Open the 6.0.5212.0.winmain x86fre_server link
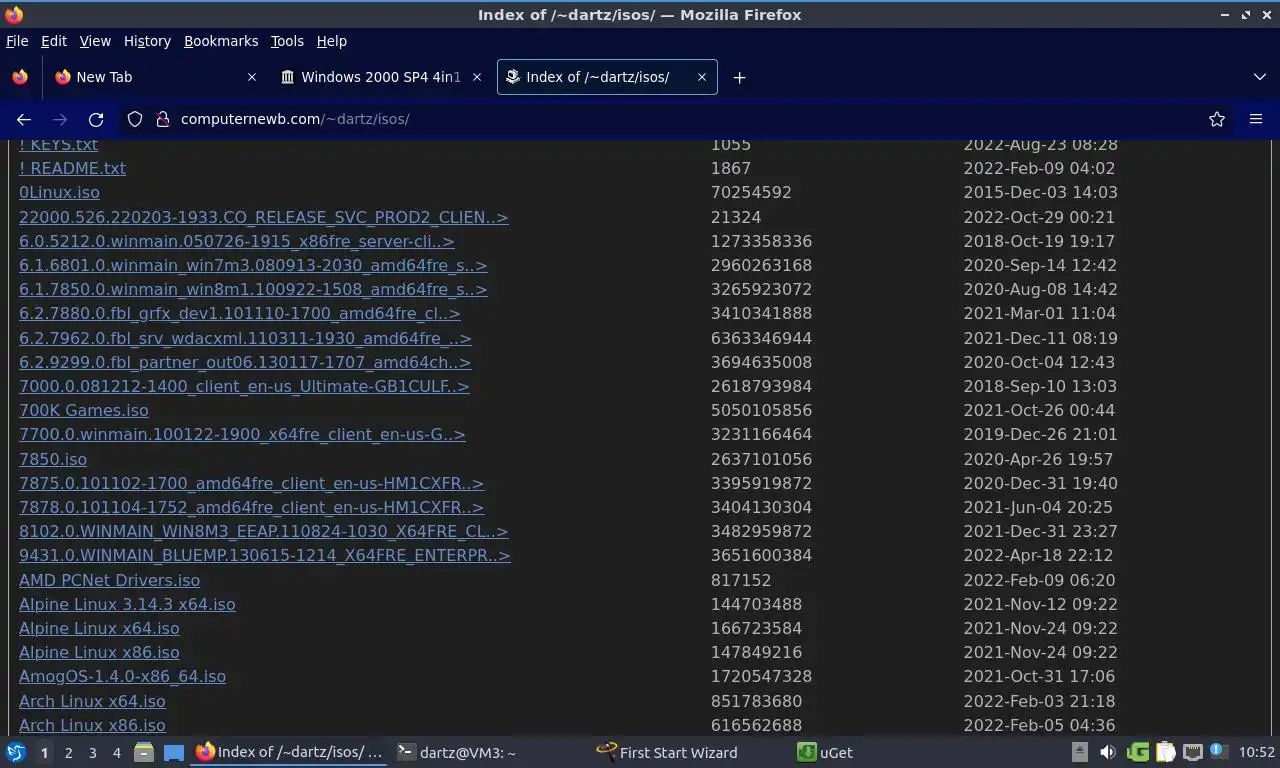 pos(236,241)
